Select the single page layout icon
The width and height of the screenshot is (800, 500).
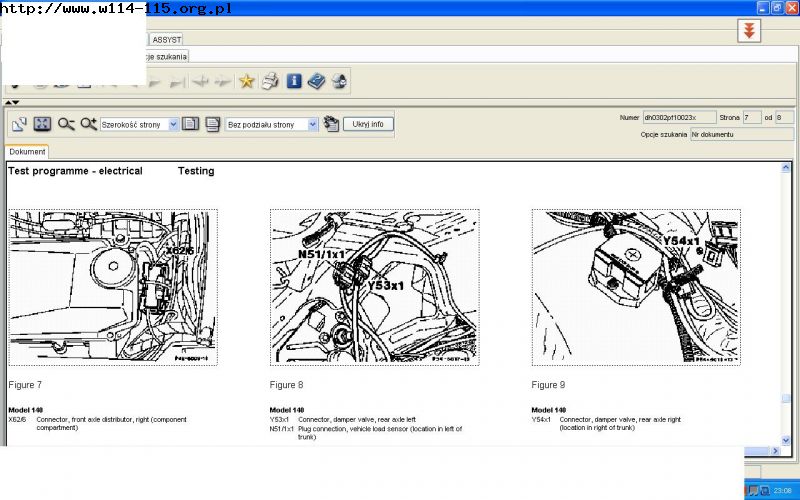(190, 124)
